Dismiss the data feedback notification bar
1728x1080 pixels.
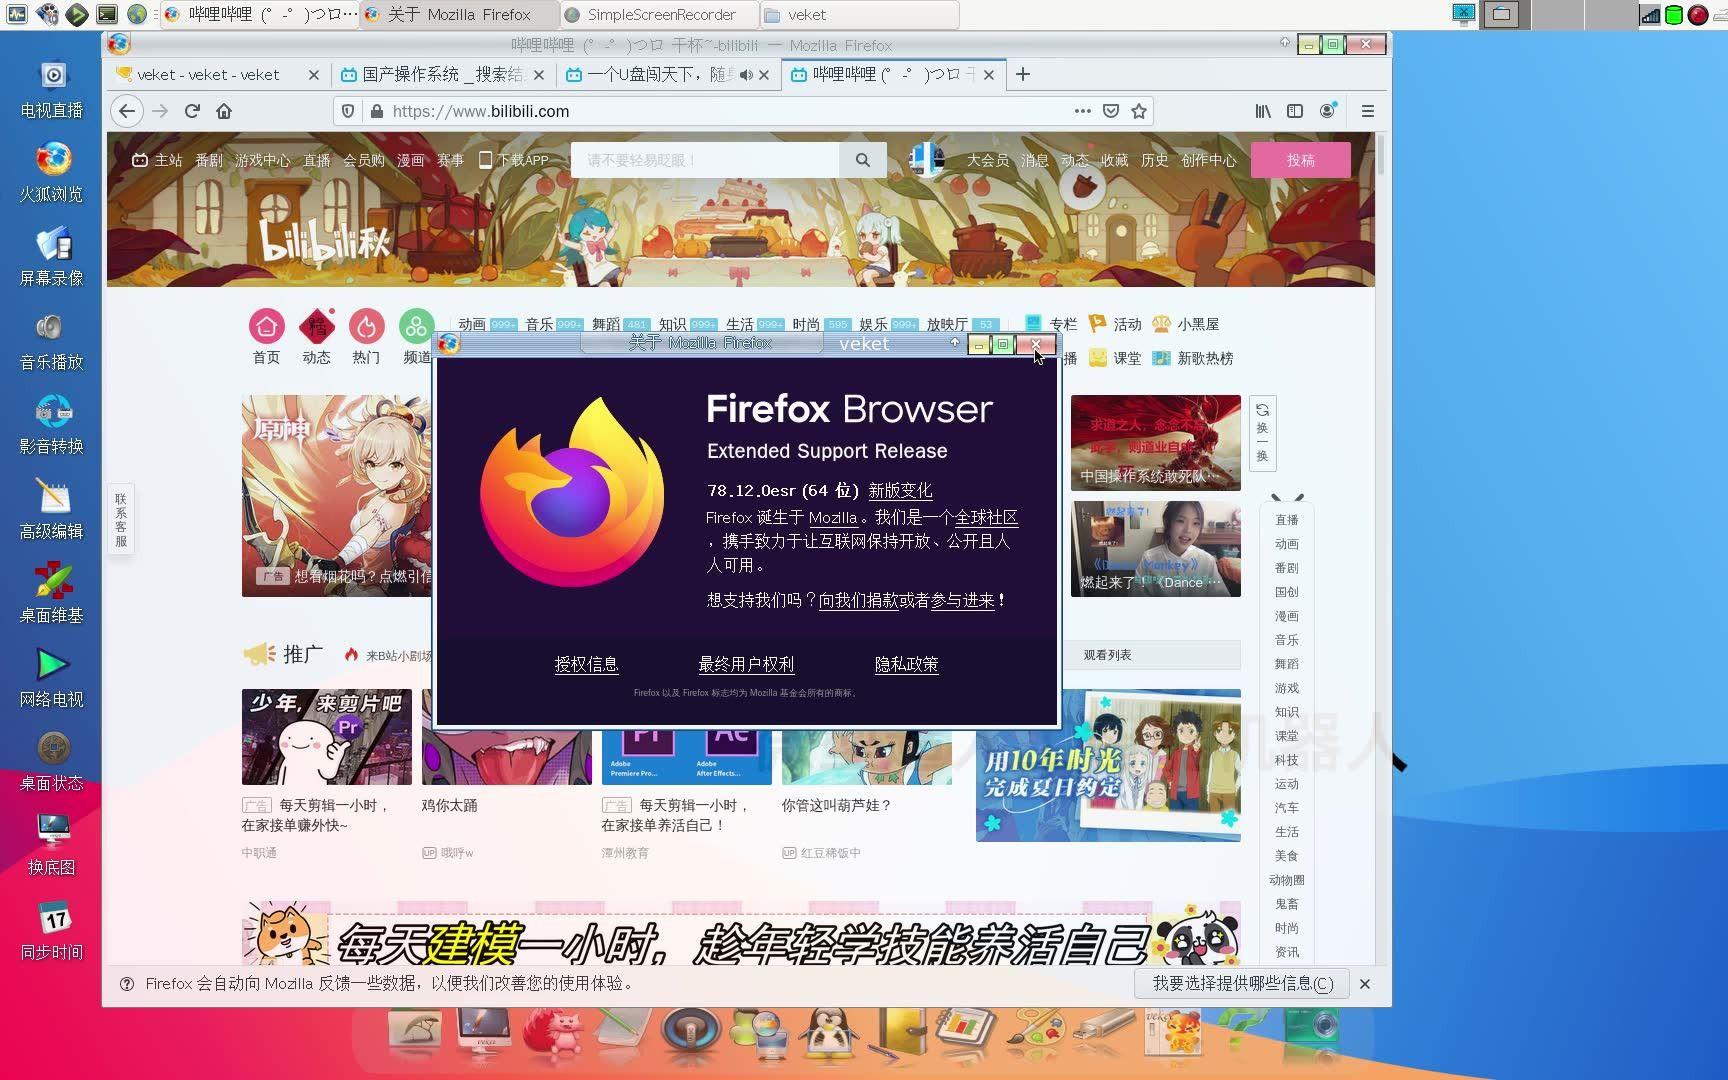(1365, 984)
